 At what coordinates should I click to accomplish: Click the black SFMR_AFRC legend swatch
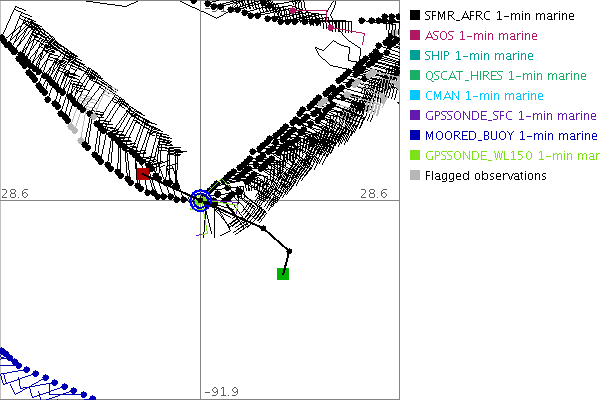click(415, 16)
